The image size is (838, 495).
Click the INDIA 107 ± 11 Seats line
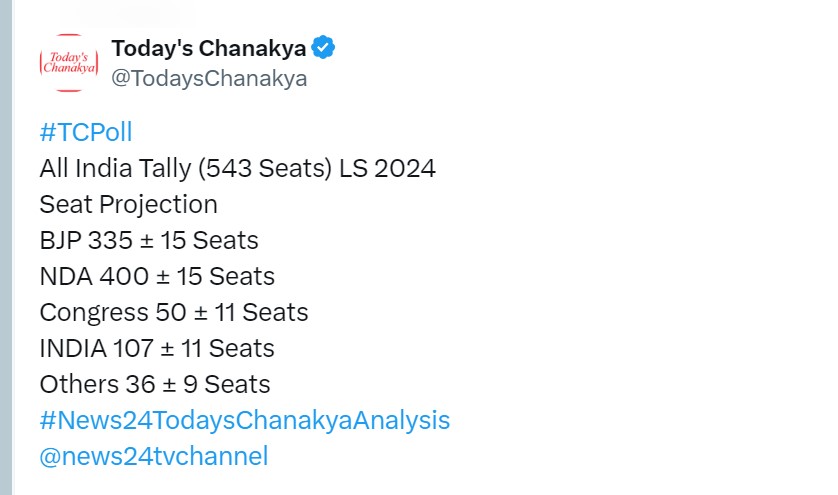coord(157,349)
